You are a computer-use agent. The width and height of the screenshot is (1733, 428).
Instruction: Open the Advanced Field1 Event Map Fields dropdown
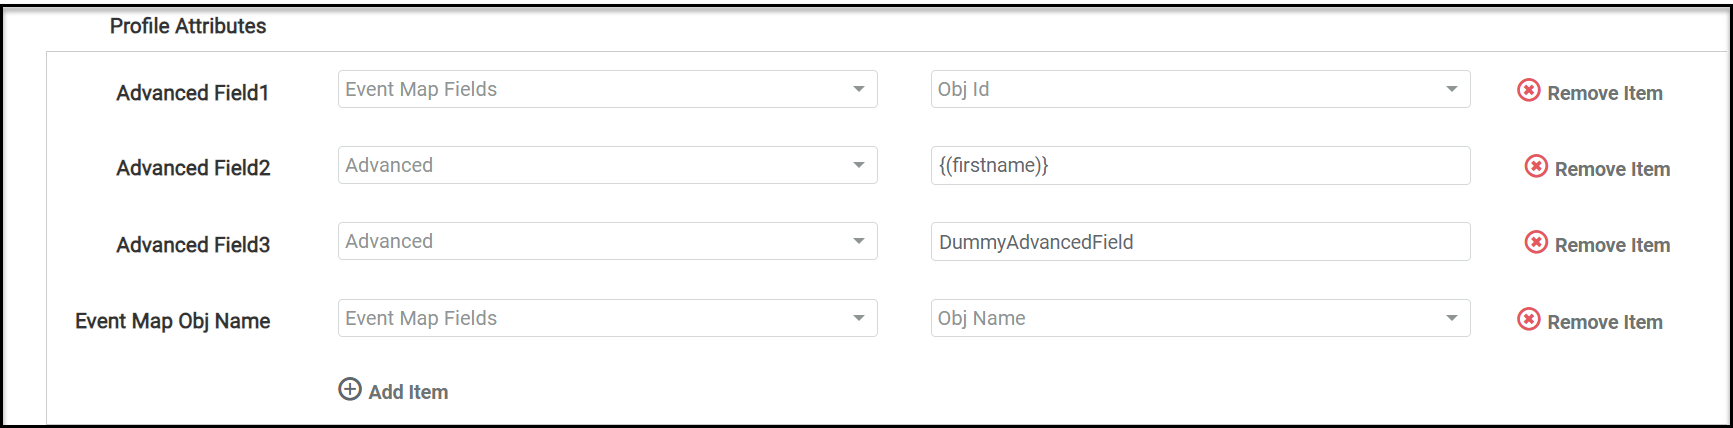[x=607, y=90]
